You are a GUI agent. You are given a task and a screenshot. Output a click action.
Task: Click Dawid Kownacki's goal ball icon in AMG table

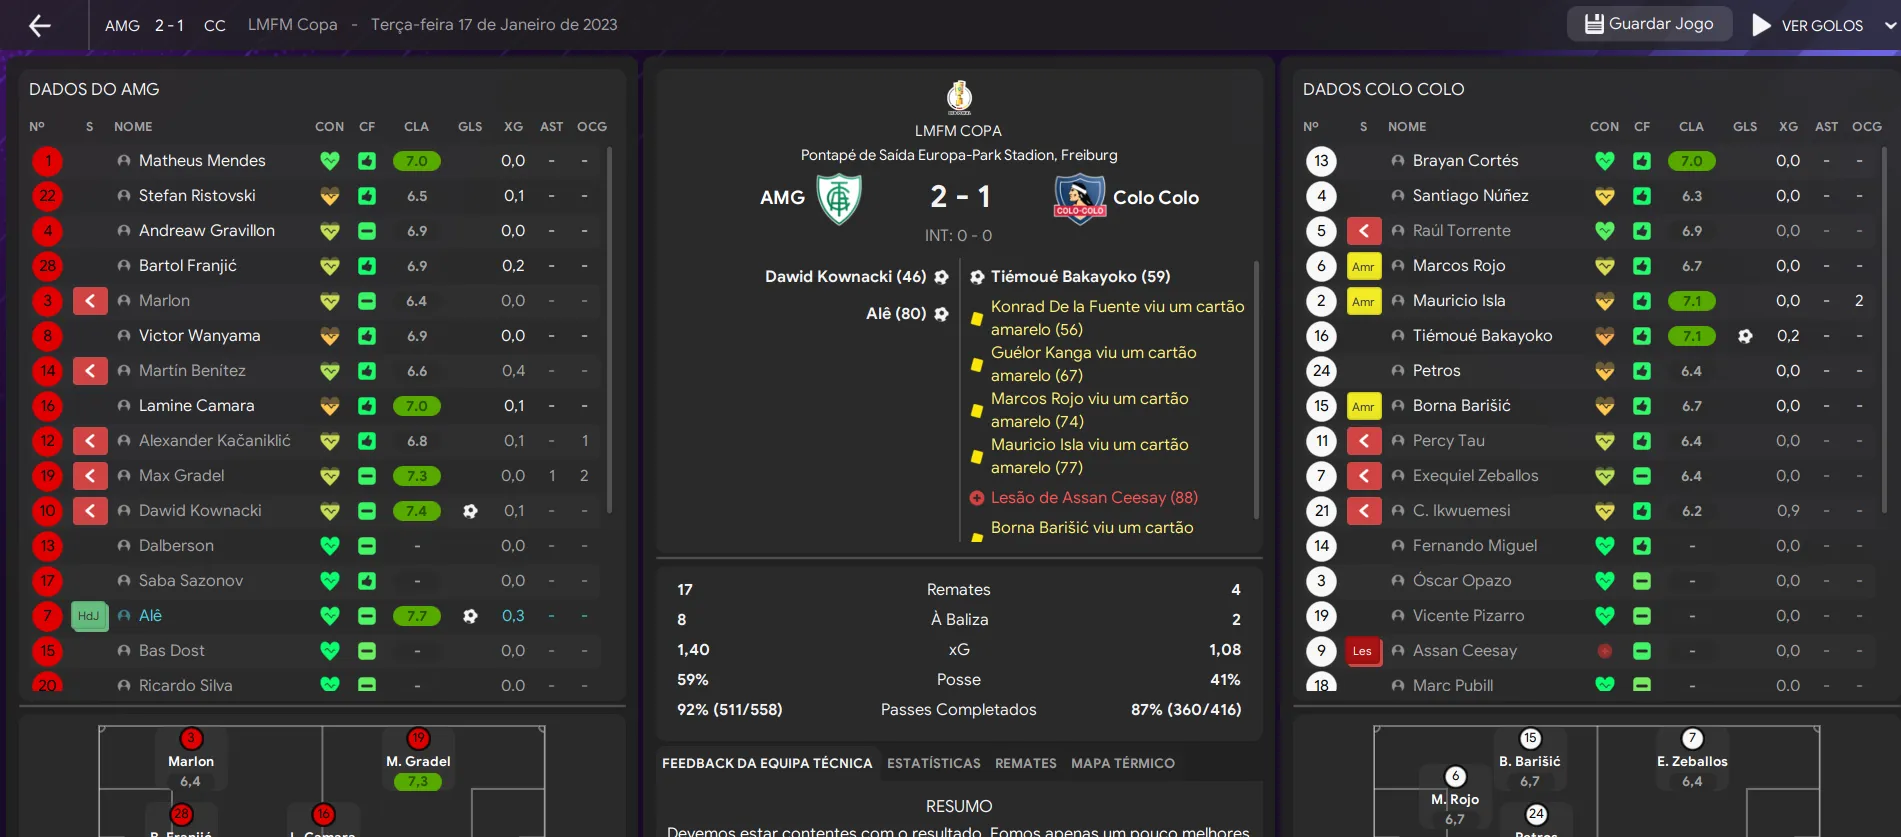(470, 511)
